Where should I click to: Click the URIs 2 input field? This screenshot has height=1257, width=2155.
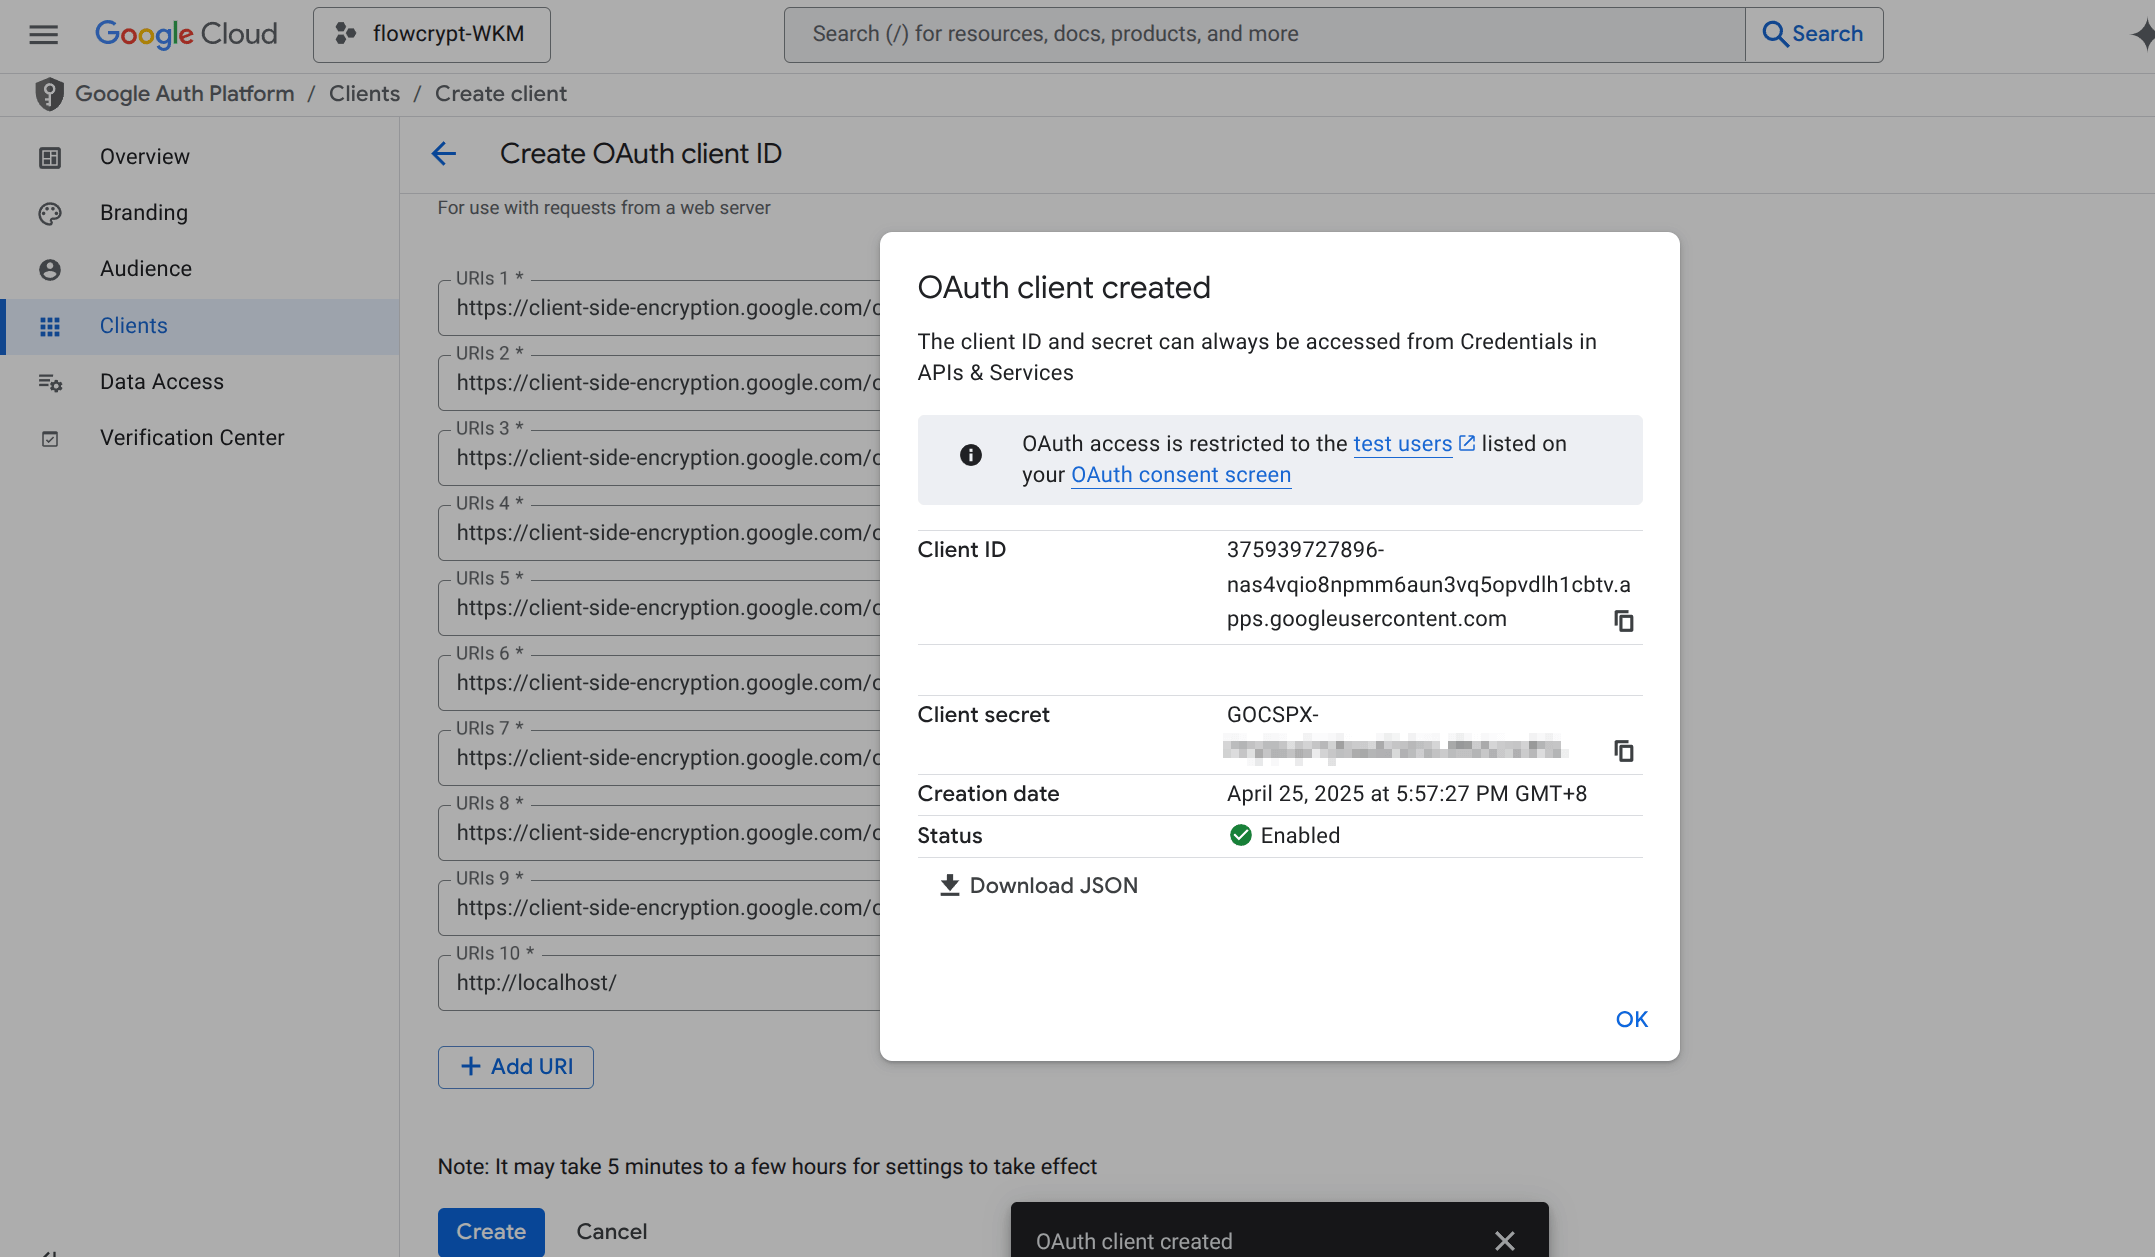pyautogui.click(x=659, y=383)
